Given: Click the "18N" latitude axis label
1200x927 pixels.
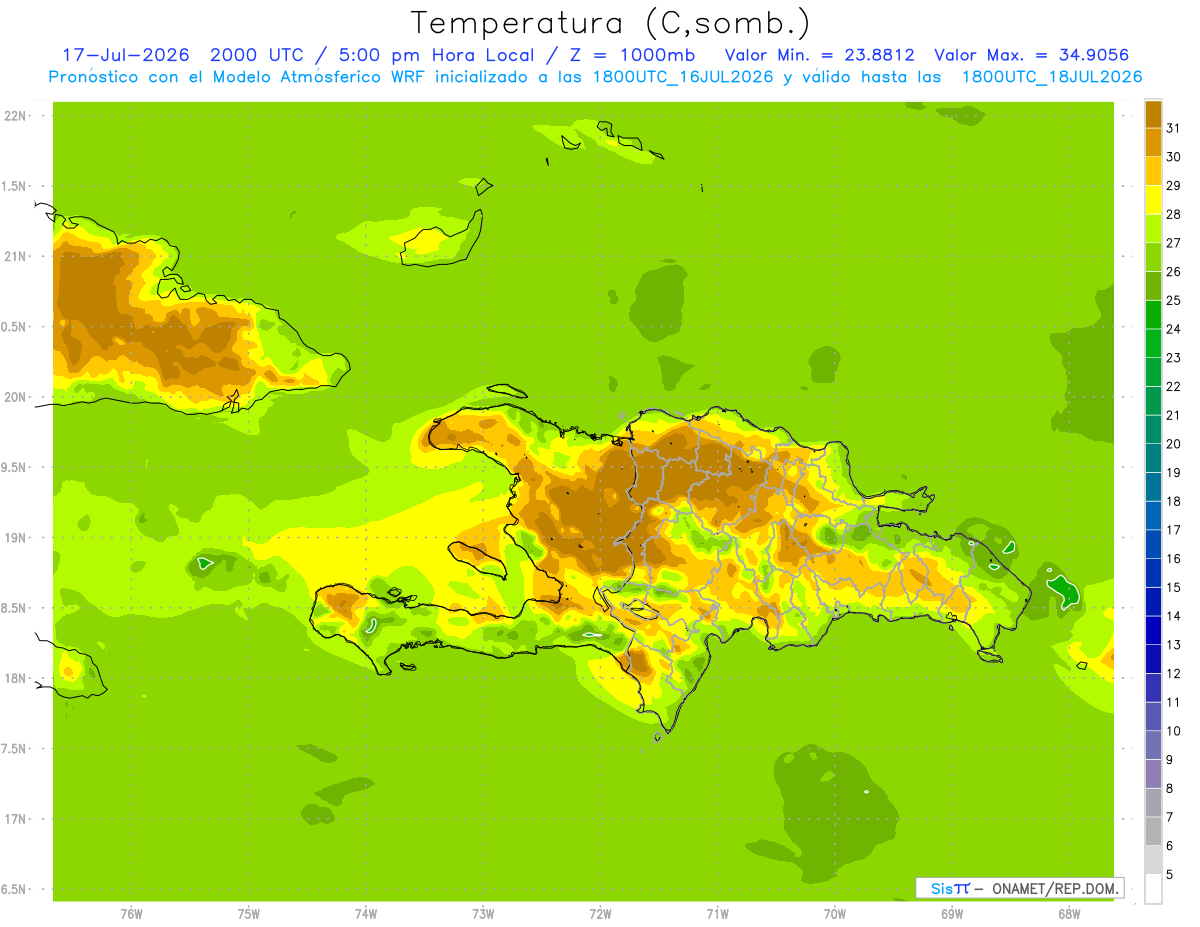Looking at the screenshot, I should pyautogui.click(x=14, y=678).
